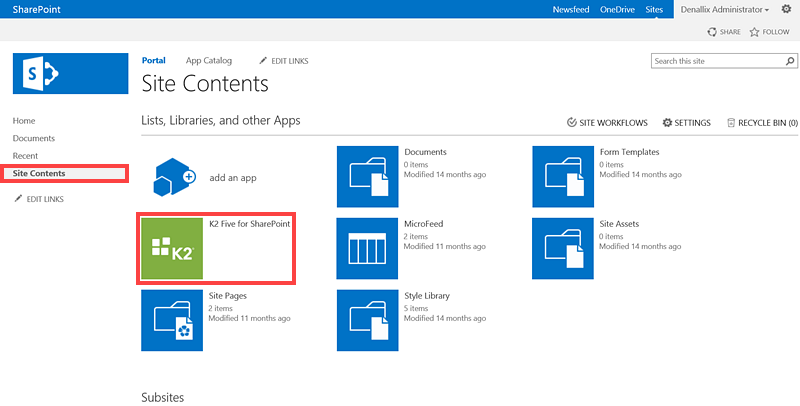The width and height of the screenshot is (800, 406).
Task: Open the Site Assets library icon
Action: 561,247
